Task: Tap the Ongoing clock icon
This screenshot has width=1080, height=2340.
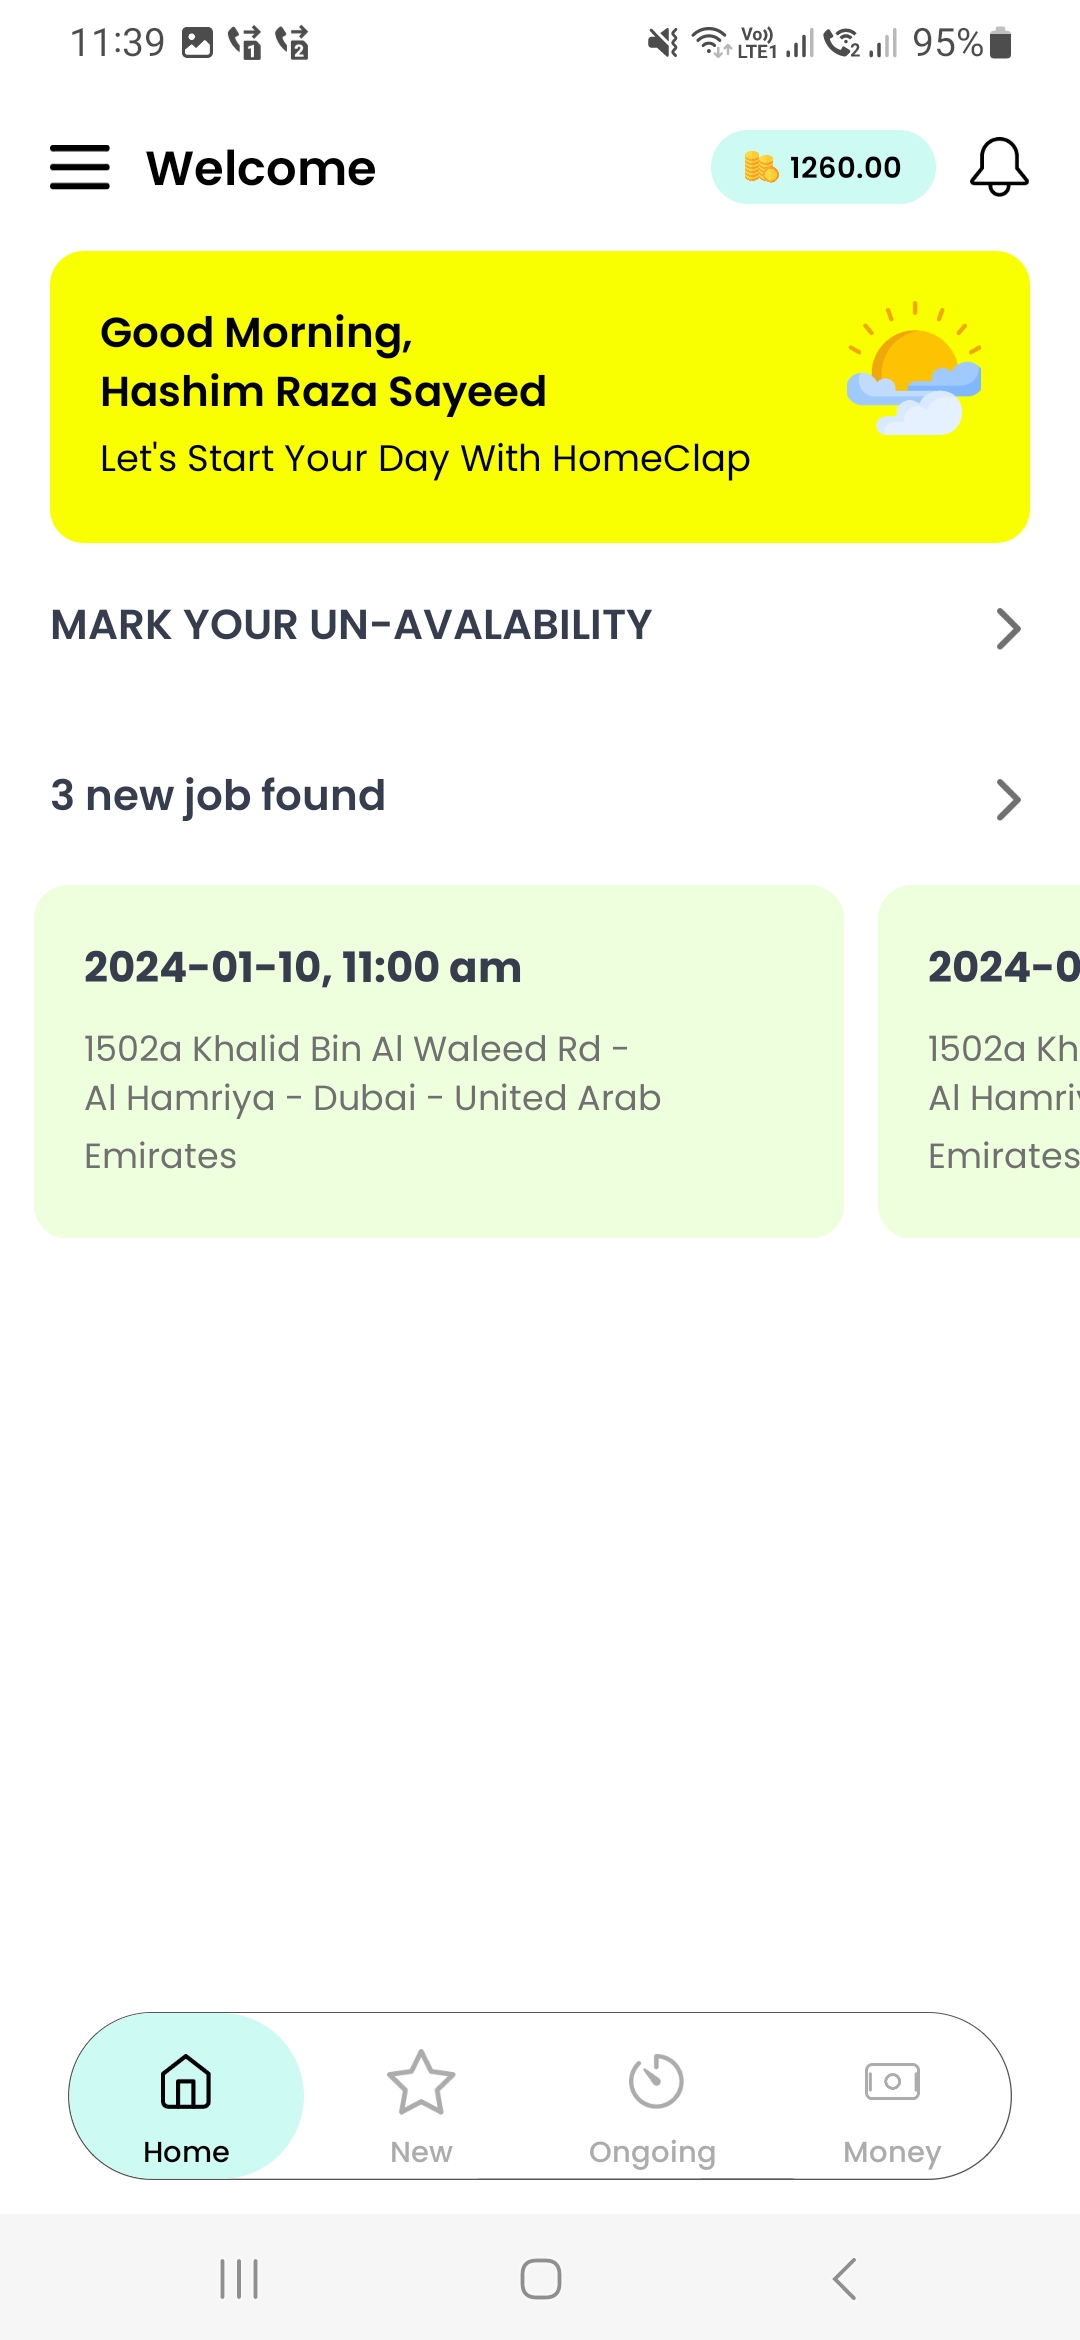Action: (x=655, y=2081)
